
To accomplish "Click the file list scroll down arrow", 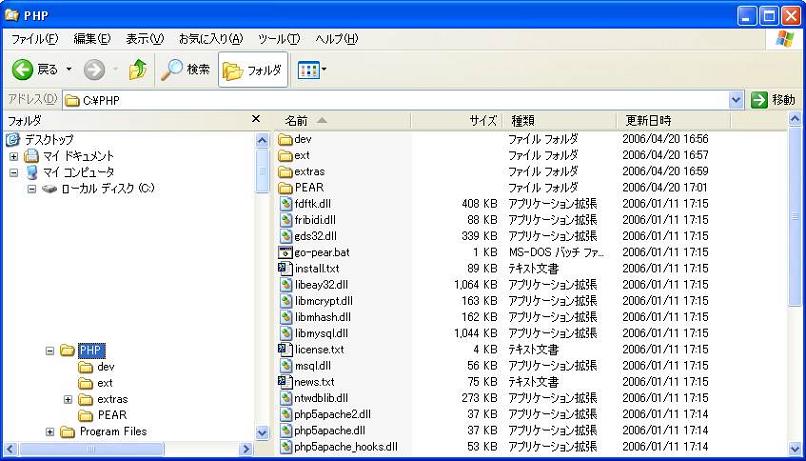I will pos(795,449).
